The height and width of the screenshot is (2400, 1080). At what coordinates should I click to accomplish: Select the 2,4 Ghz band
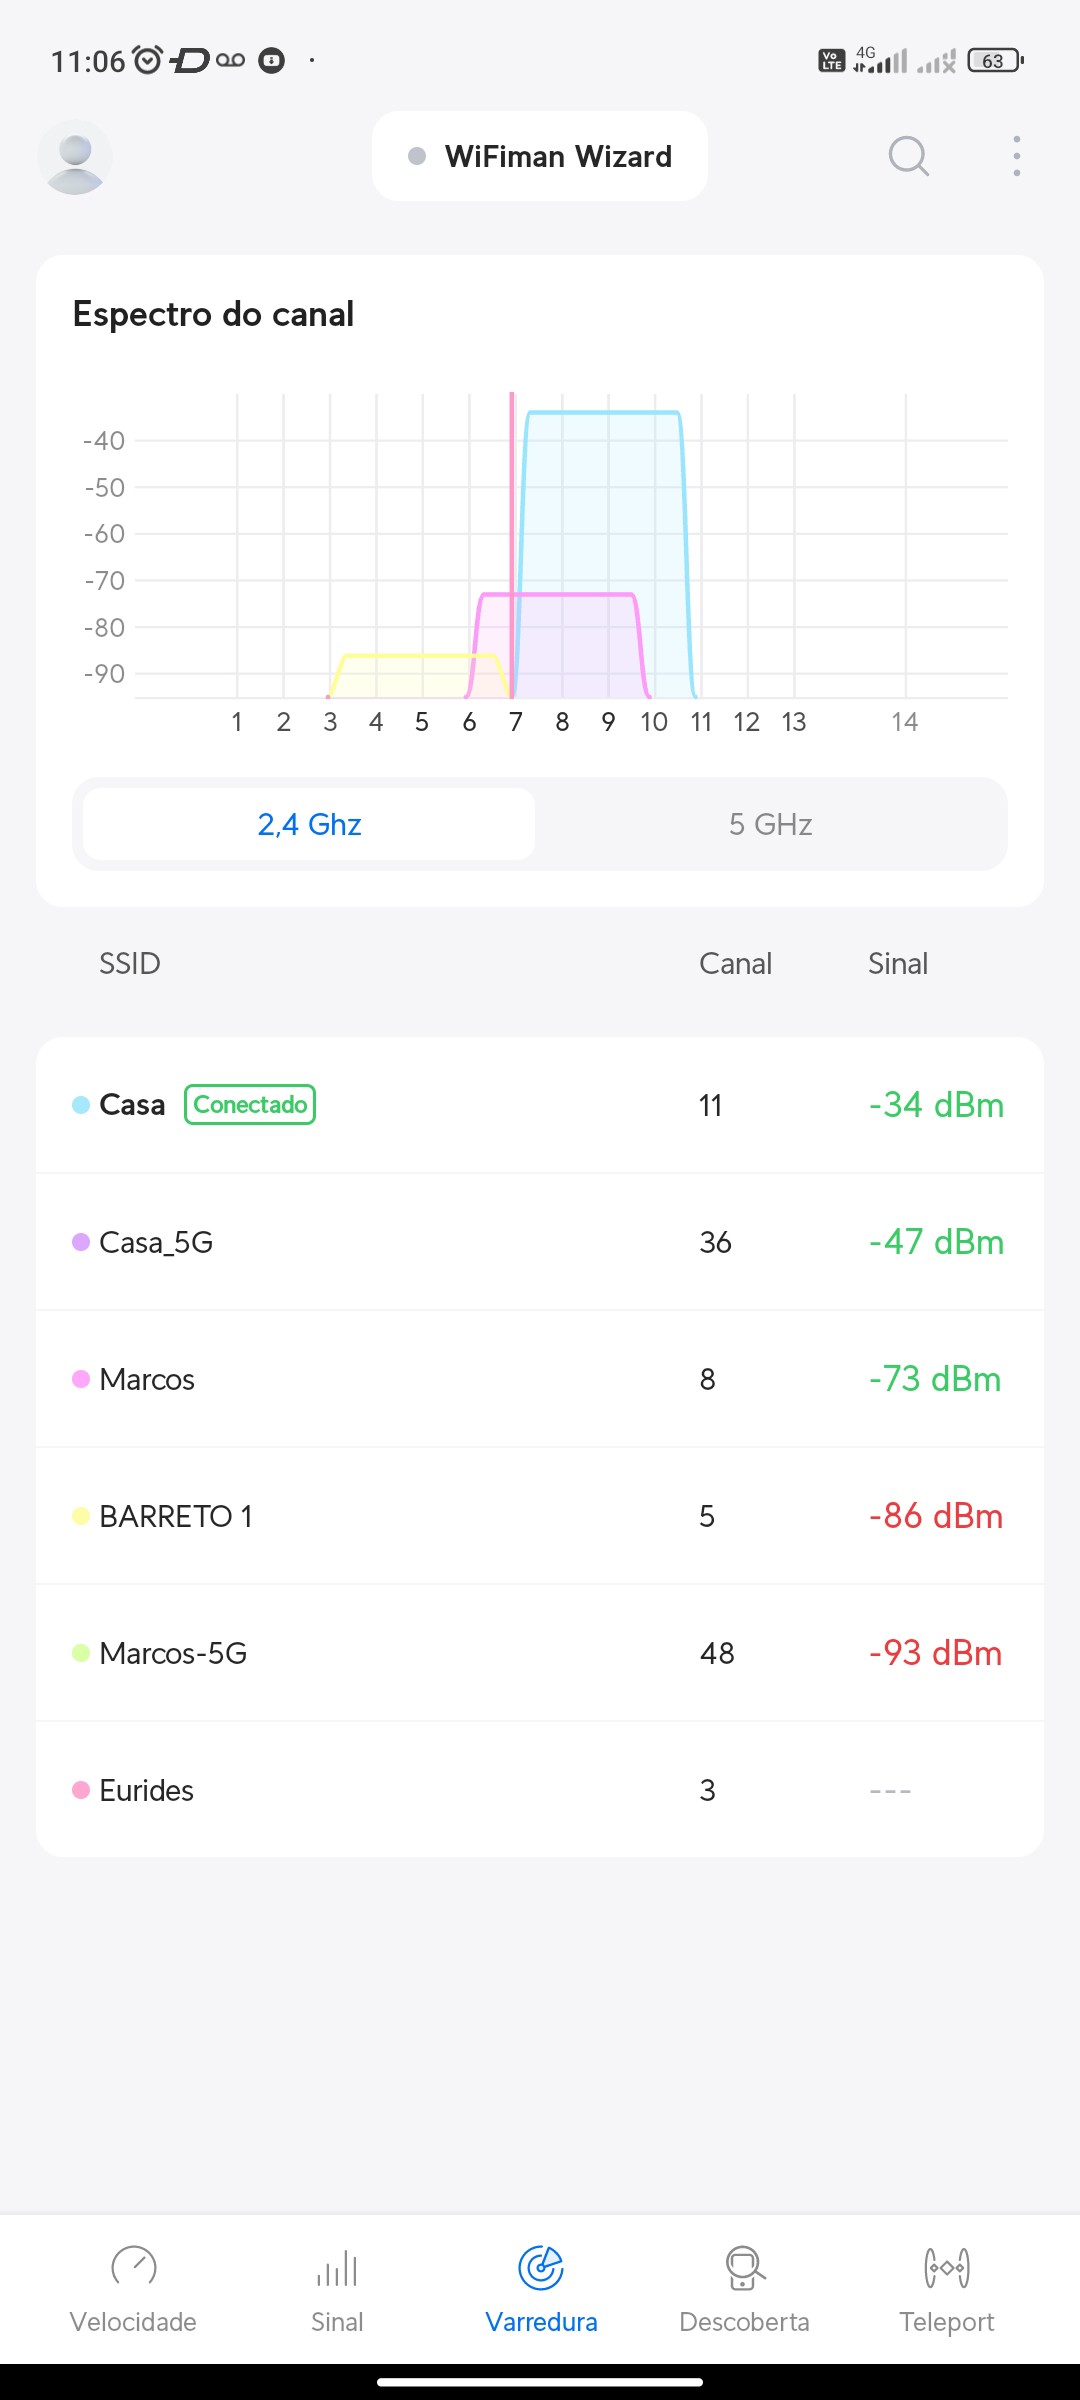coord(309,824)
